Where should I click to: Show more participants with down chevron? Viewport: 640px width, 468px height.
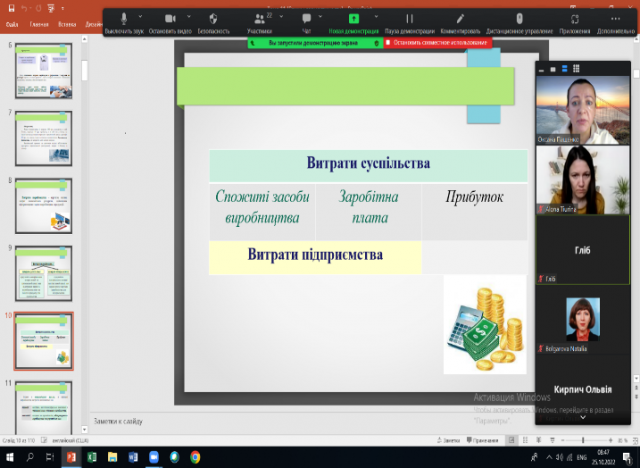coord(583,417)
